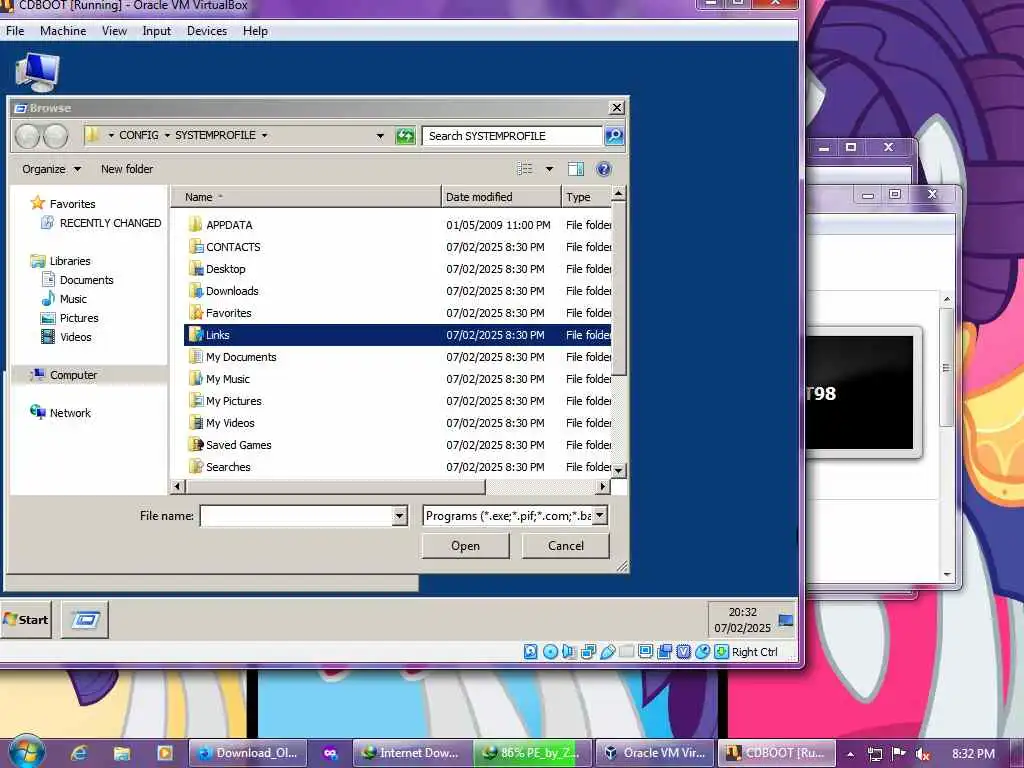Click the Type column header
The width and height of the screenshot is (1024, 768).
586,197
